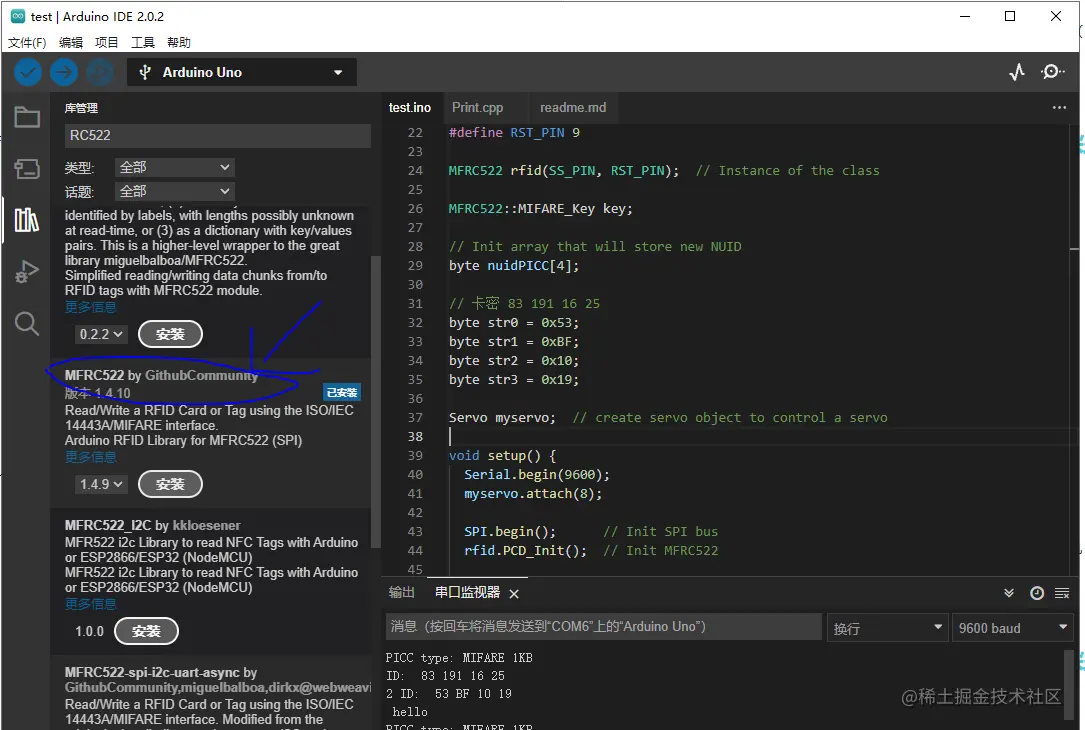Click the 已安装 installed badge
This screenshot has height=730, width=1085.
pyautogui.click(x=342, y=392)
